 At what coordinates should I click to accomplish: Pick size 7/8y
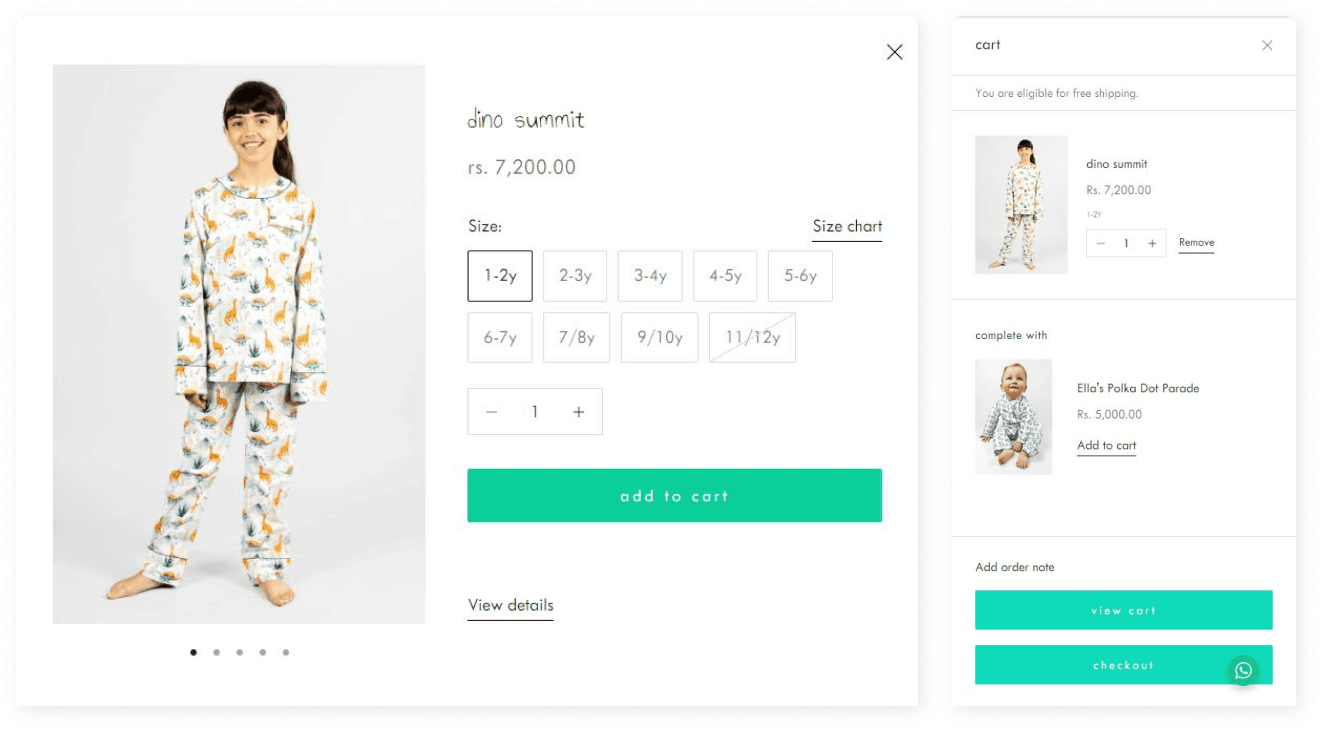(x=577, y=338)
